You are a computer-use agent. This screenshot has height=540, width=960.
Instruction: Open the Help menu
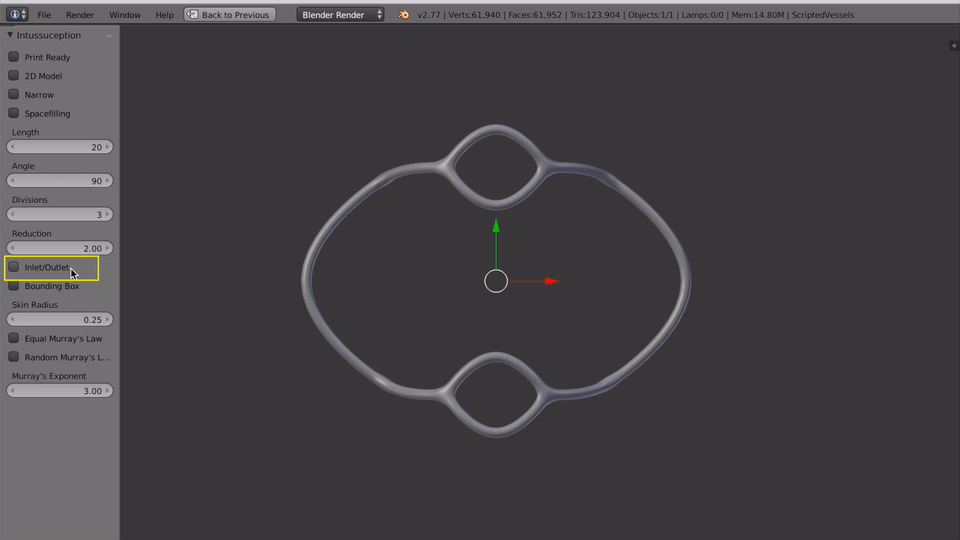[x=164, y=14]
